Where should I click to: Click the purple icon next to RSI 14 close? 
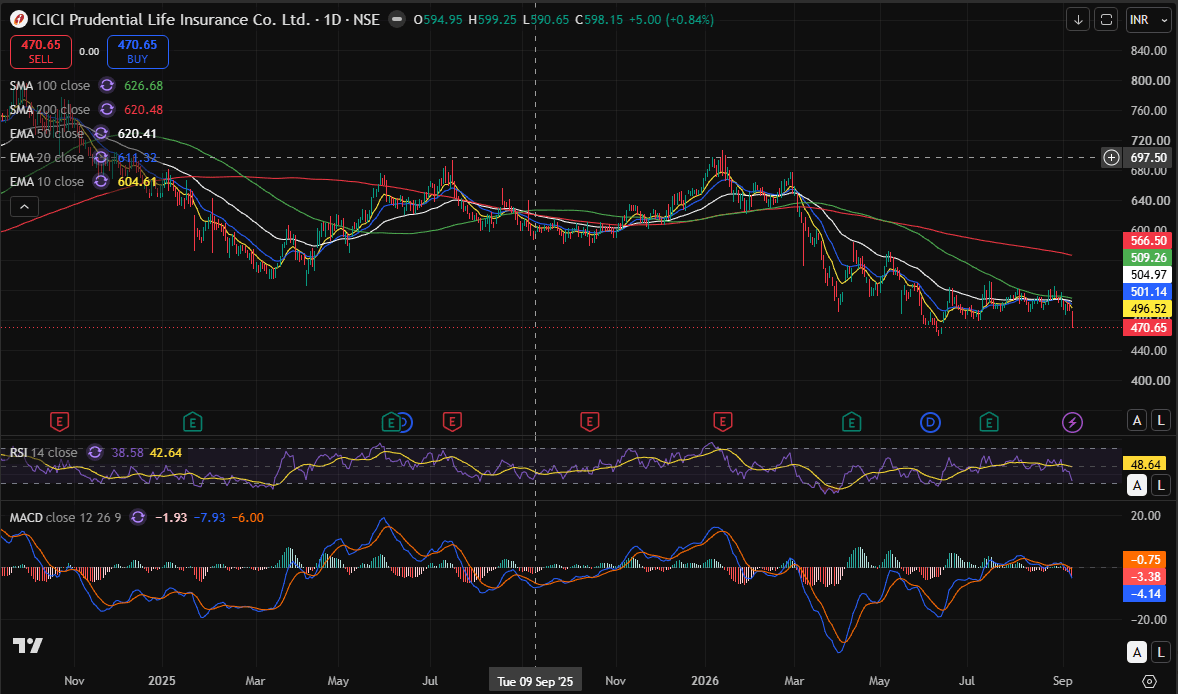(95, 452)
